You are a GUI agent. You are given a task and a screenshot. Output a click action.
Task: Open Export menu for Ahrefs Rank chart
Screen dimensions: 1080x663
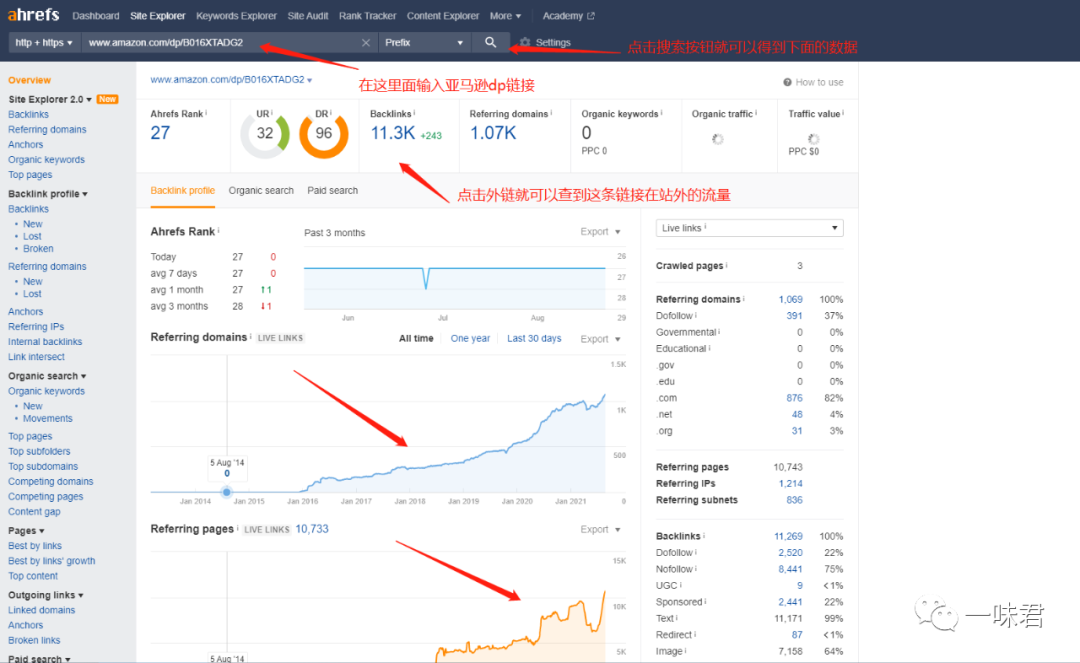600,232
